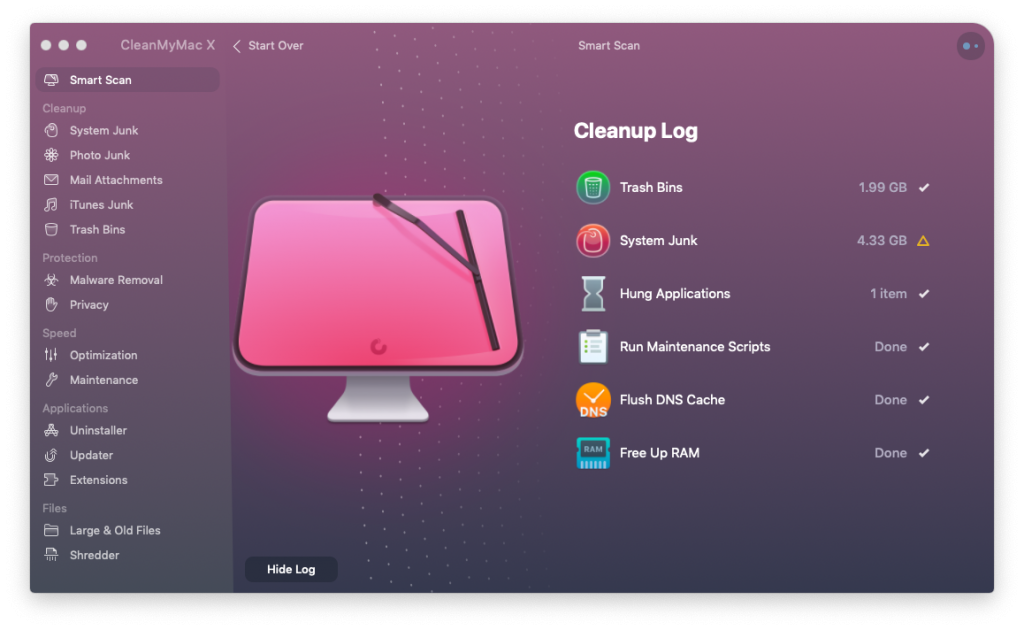Click the Malware Removal biohazard icon

click(x=51, y=279)
